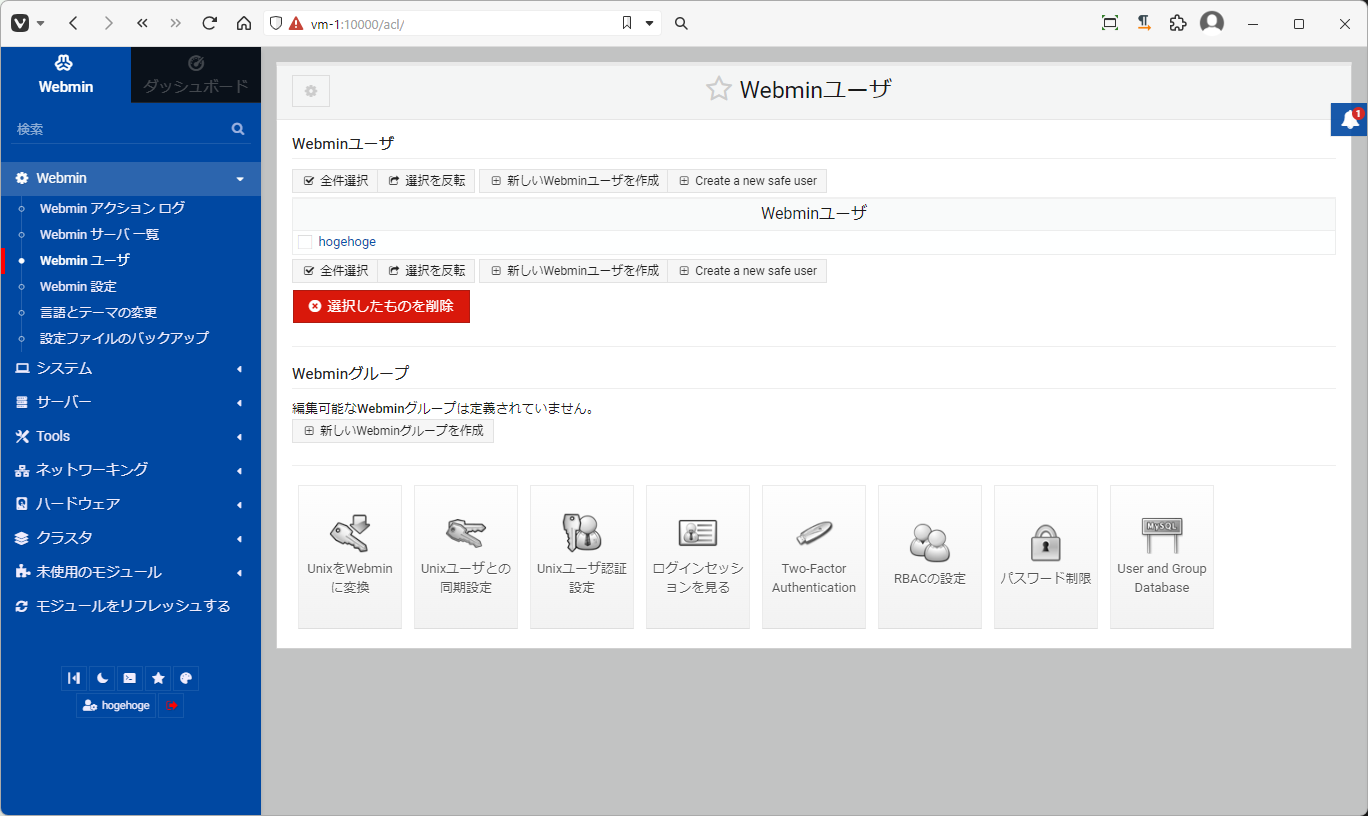Go to the browser home page
The width and height of the screenshot is (1368, 816).
tap(244, 23)
